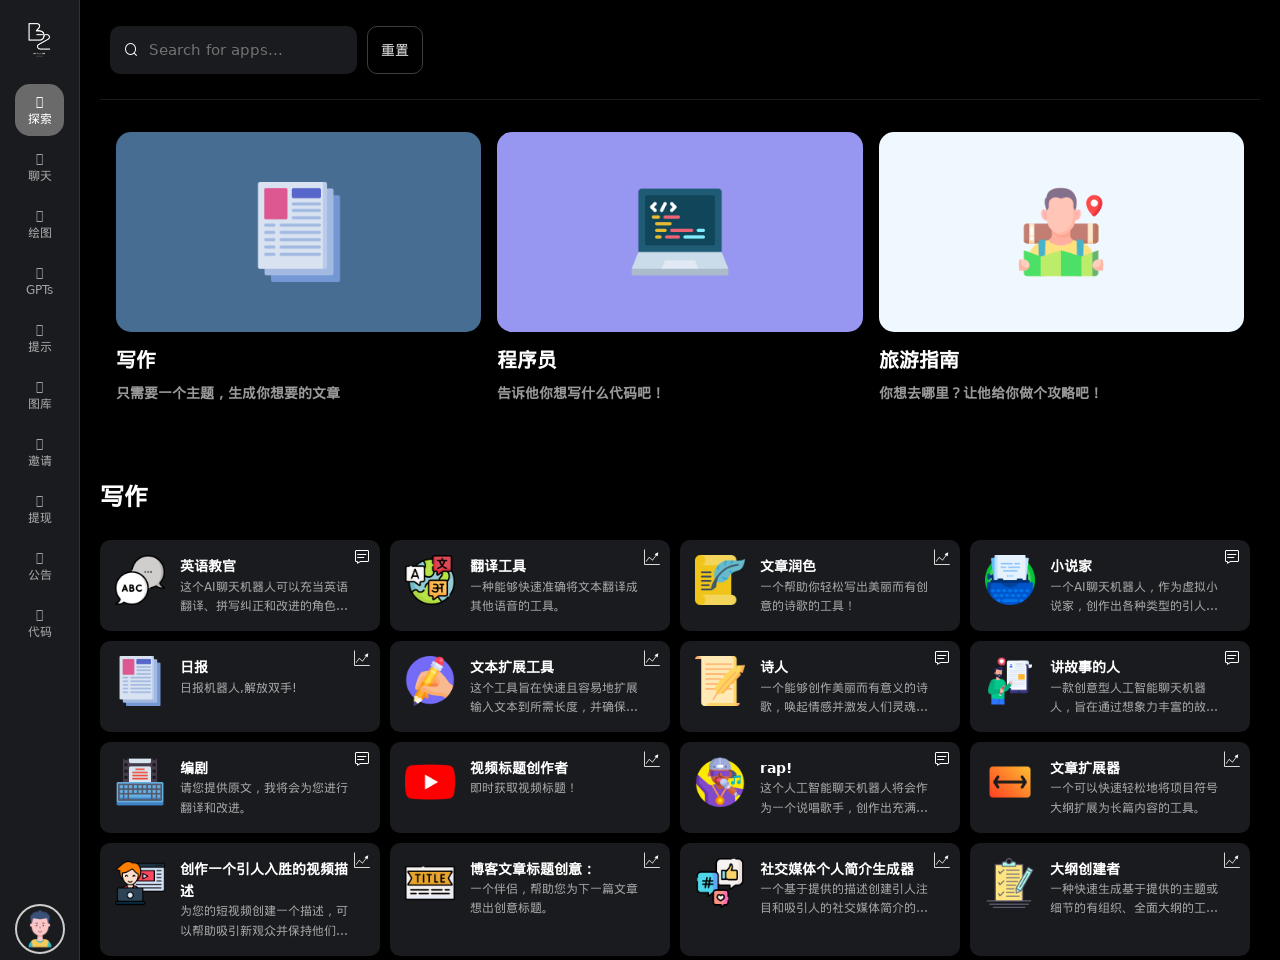Launch the 翻译工具 translation tool
1280x960 pixels.
click(529, 586)
